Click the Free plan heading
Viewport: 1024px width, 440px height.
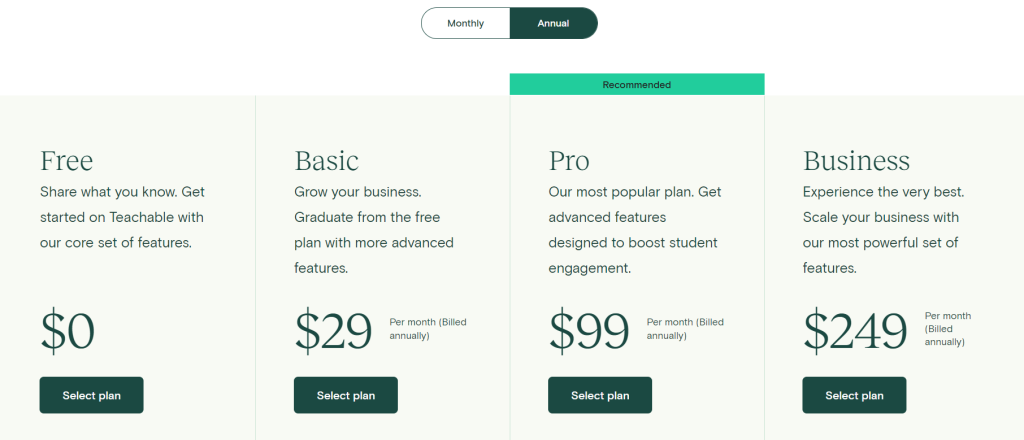pyautogui.click(x=67, y=161)
